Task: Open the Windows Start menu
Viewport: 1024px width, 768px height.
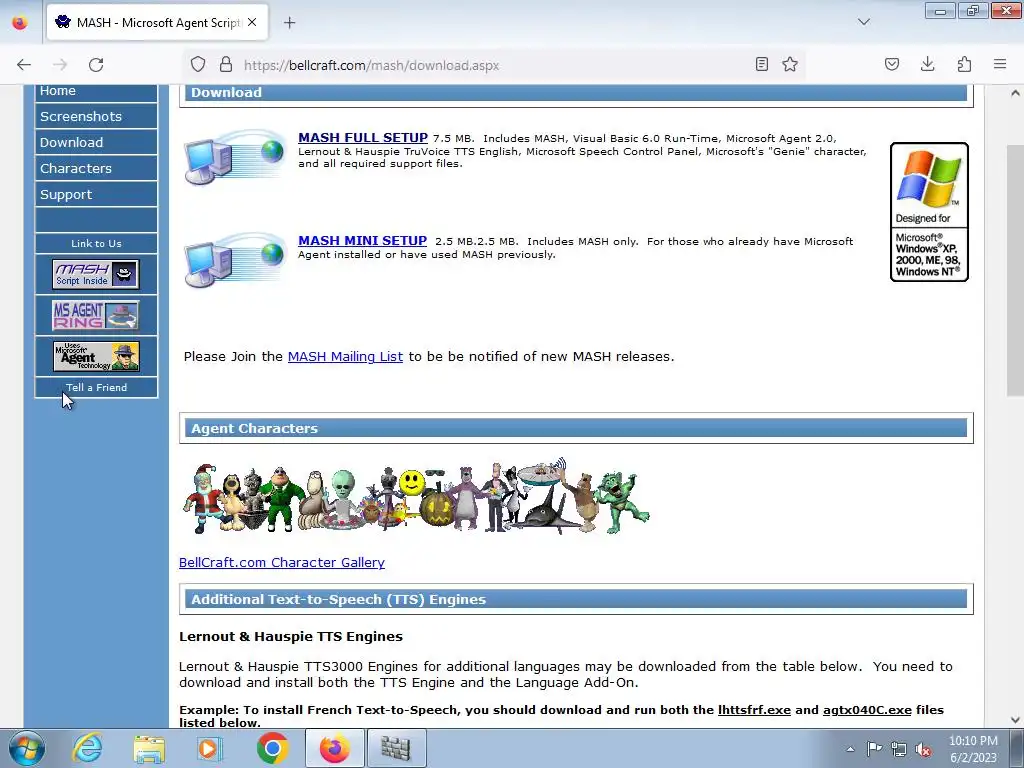Action: click(26, 748)
